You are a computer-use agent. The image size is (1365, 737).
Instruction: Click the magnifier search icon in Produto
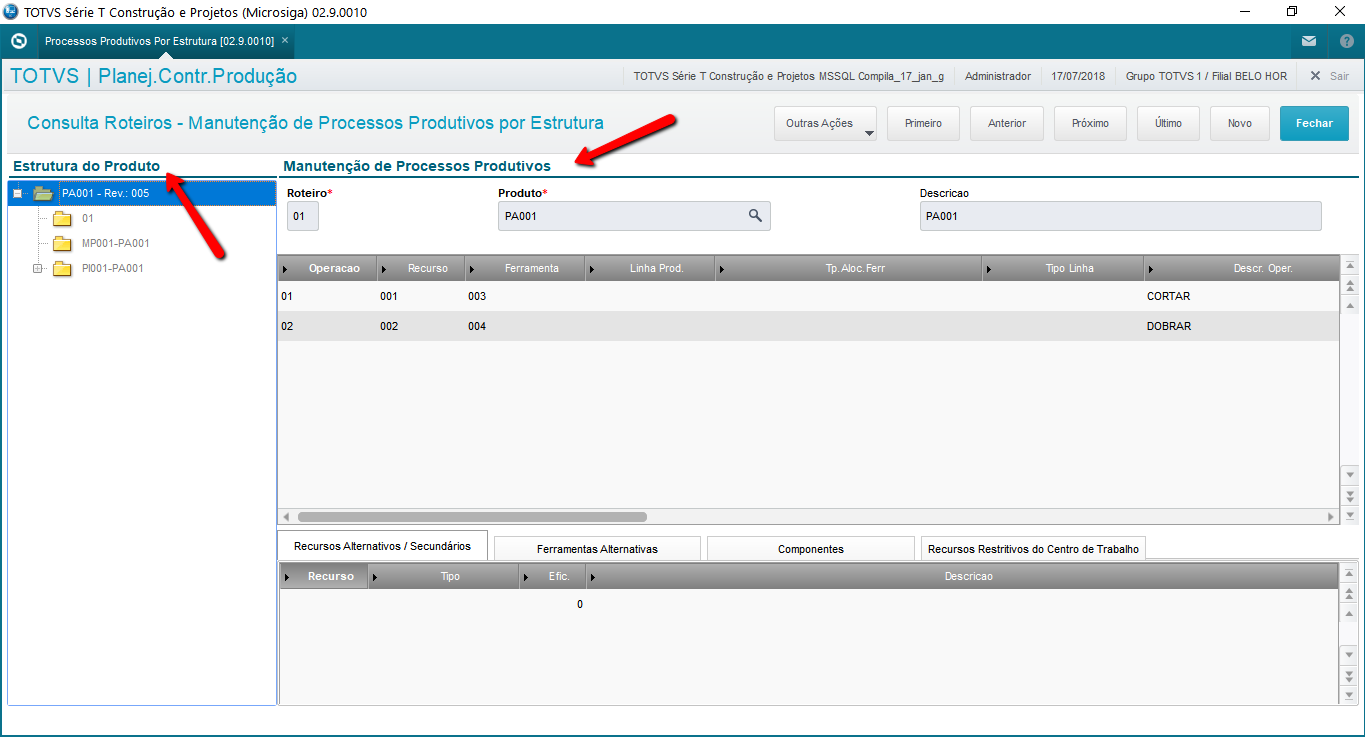pyautogui.click(x=756, y=216)
